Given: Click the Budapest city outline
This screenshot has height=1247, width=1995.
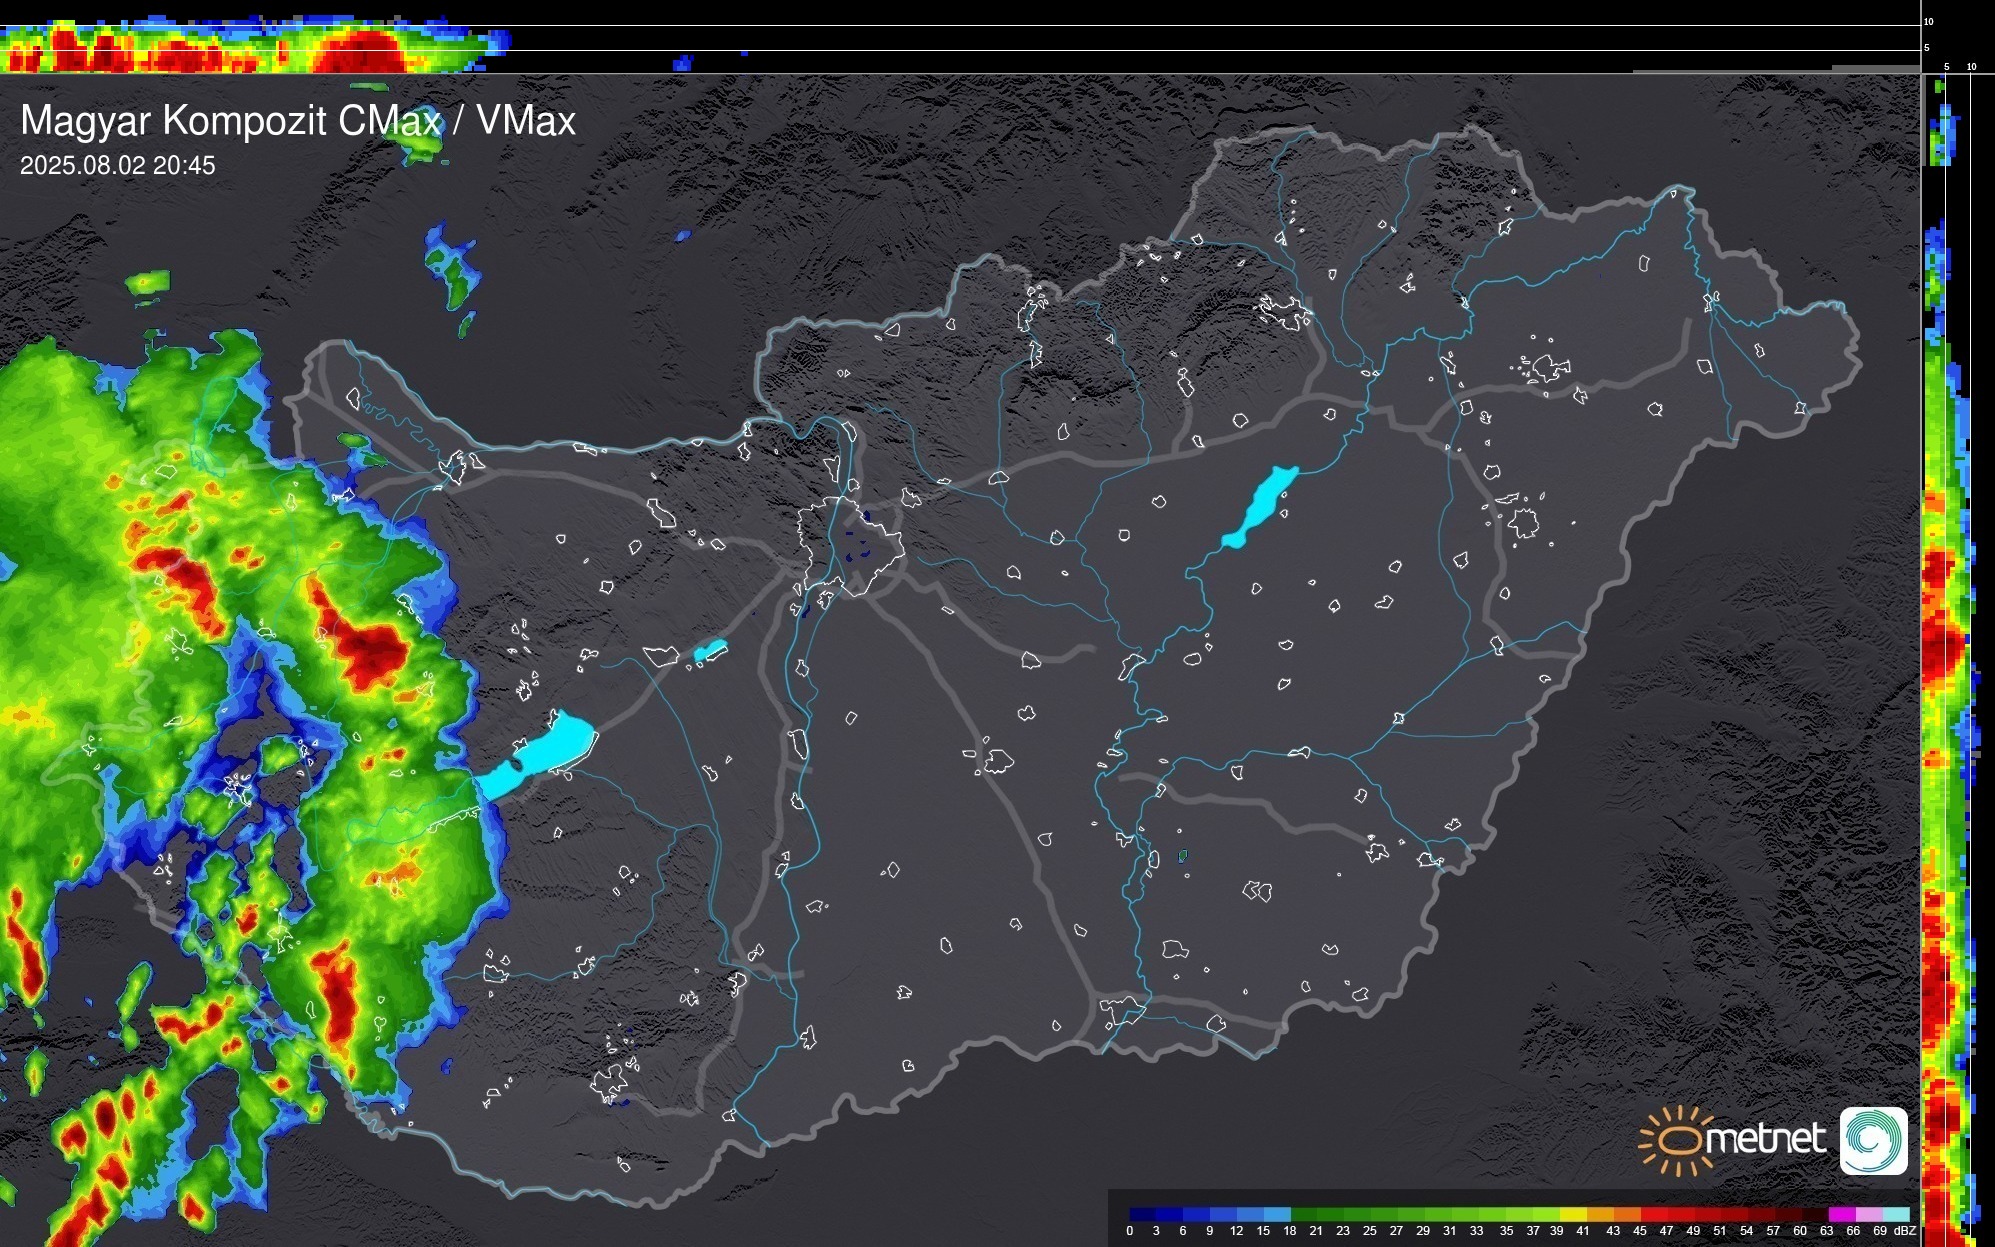Looking at the screenshot, I should [x=850, y=545].
